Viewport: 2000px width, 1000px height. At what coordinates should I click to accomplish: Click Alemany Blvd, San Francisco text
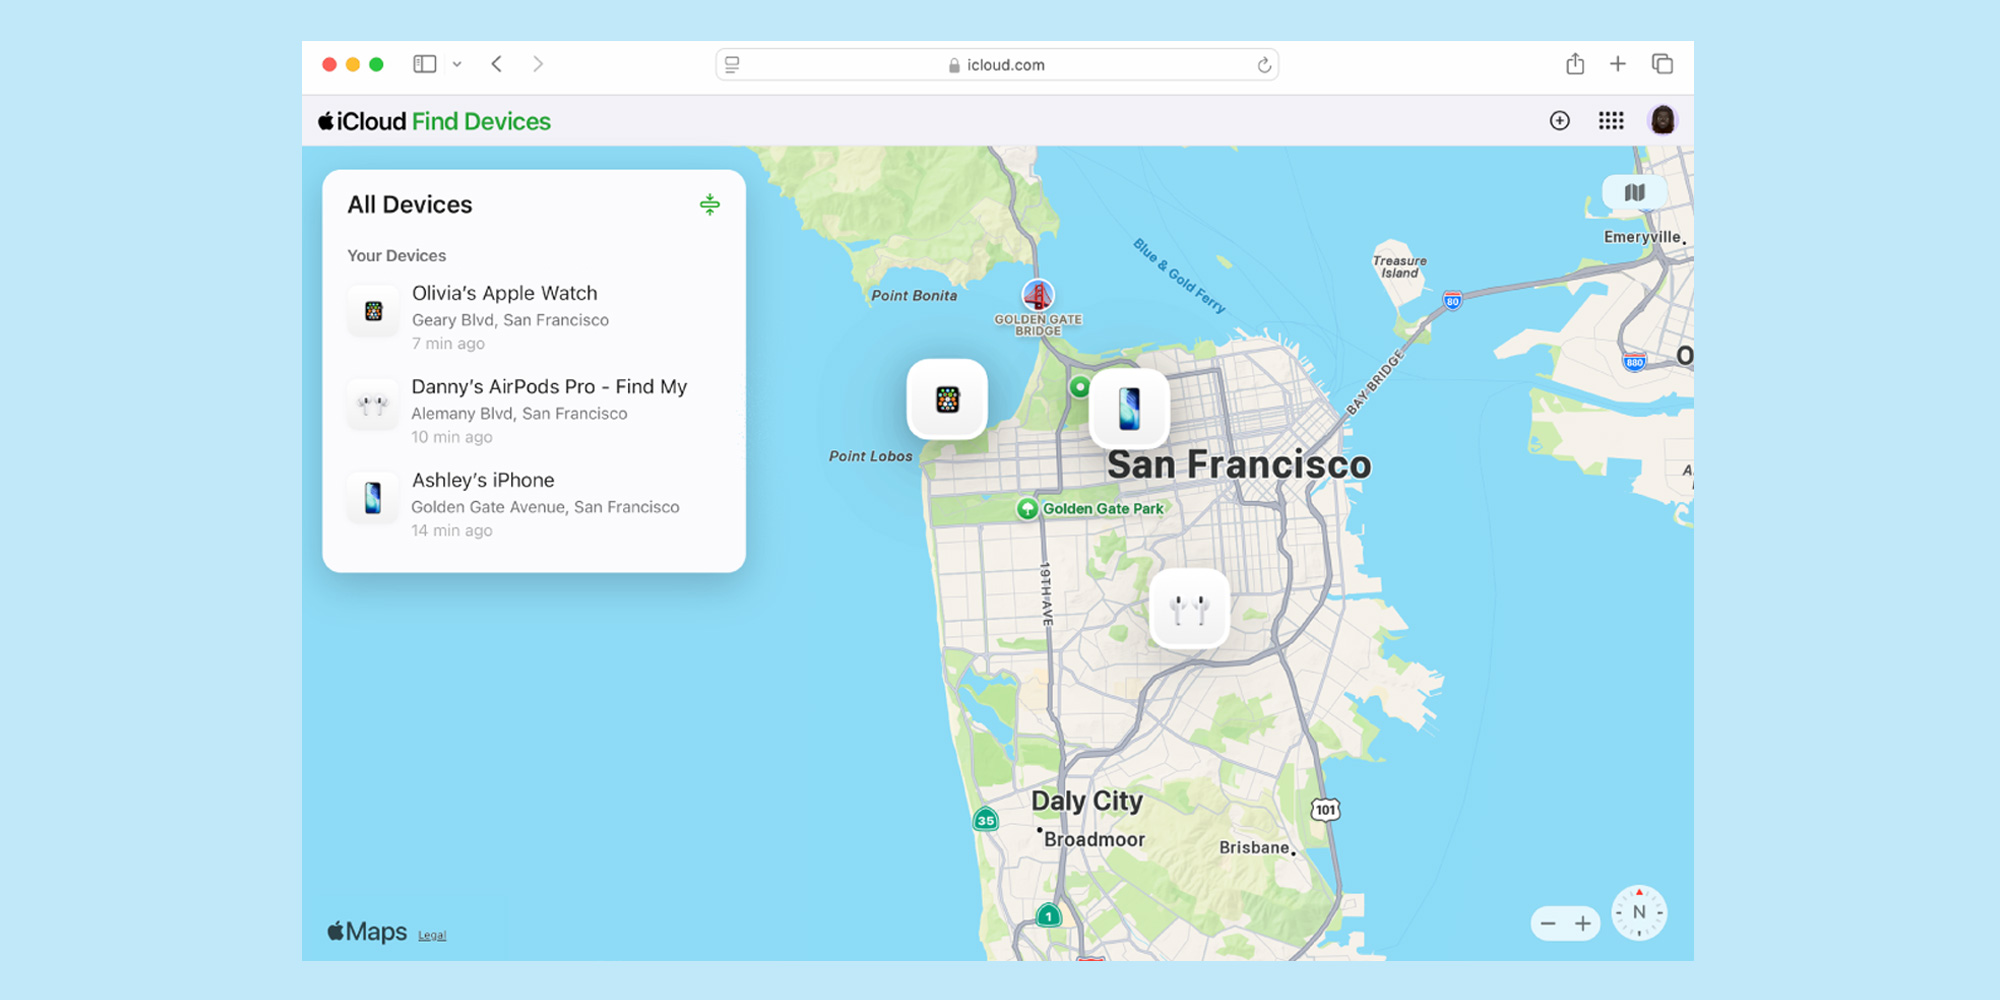pos(519,414)
